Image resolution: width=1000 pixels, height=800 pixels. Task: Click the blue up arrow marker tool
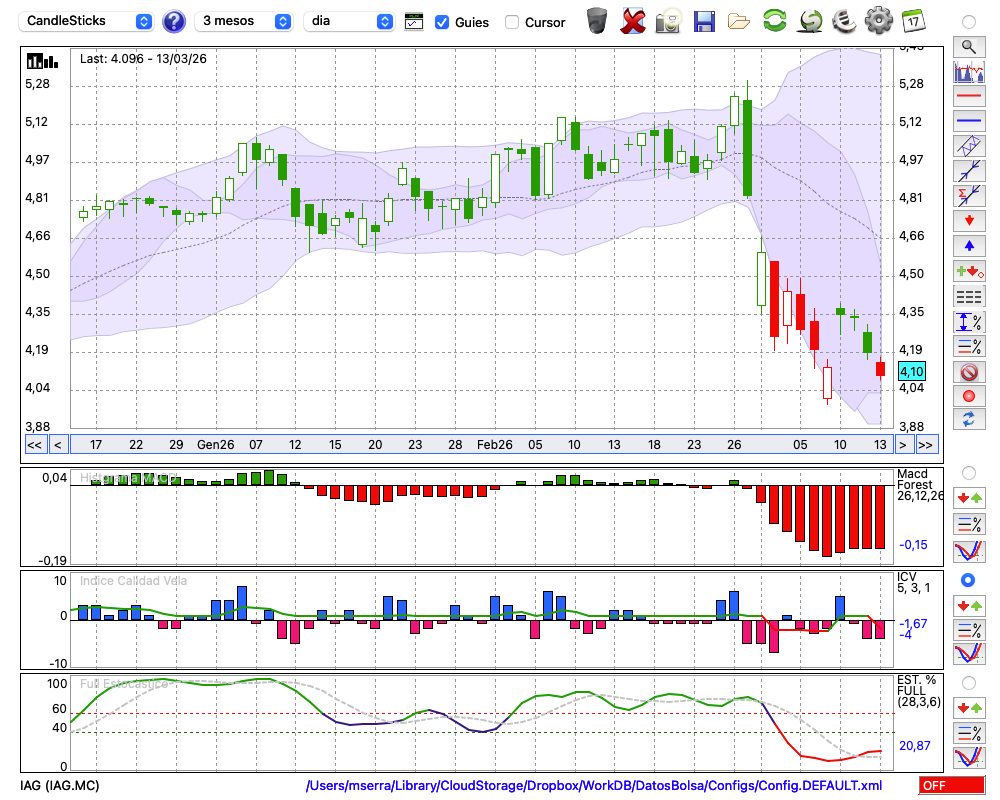pyautogui.click(x=969, y=246)
